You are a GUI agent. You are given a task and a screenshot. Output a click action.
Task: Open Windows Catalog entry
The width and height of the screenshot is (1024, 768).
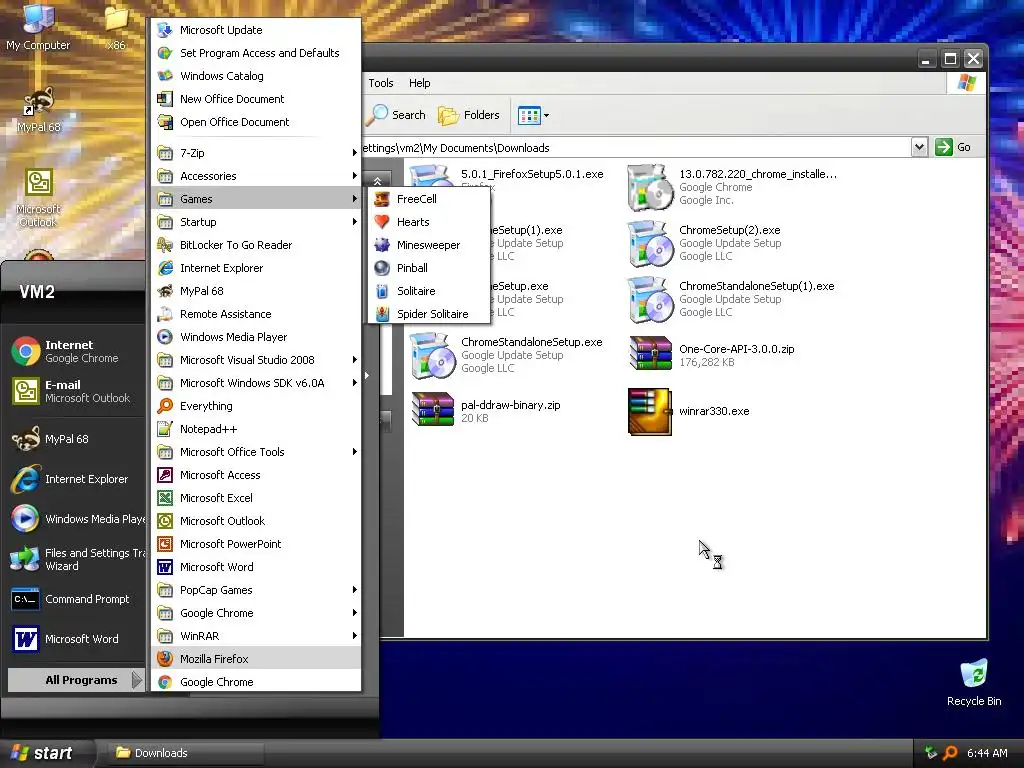256,76
